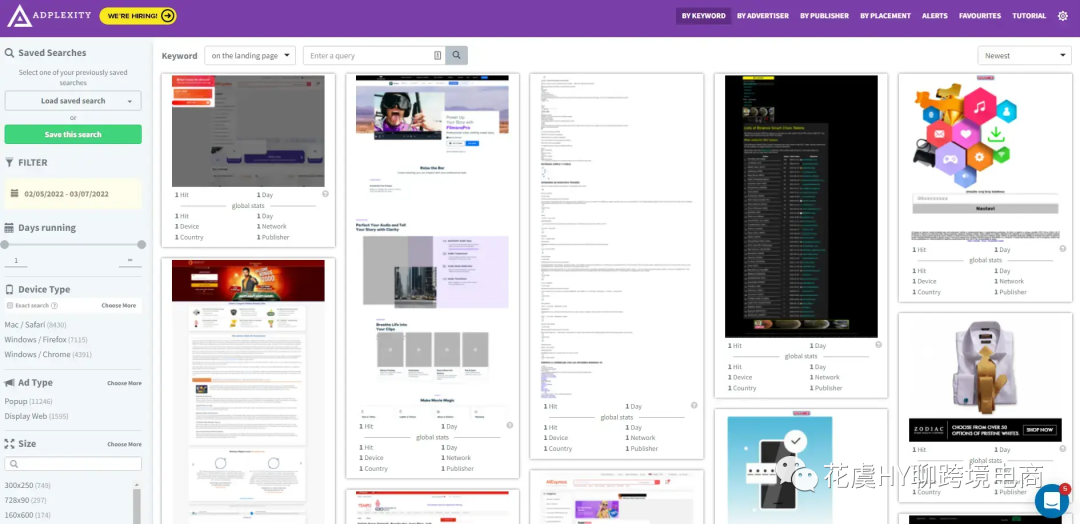Filter by Mac / Safari device type
Image resolution: width=1080 pixels, height=524 pixels.
click(x=24, y=325)
